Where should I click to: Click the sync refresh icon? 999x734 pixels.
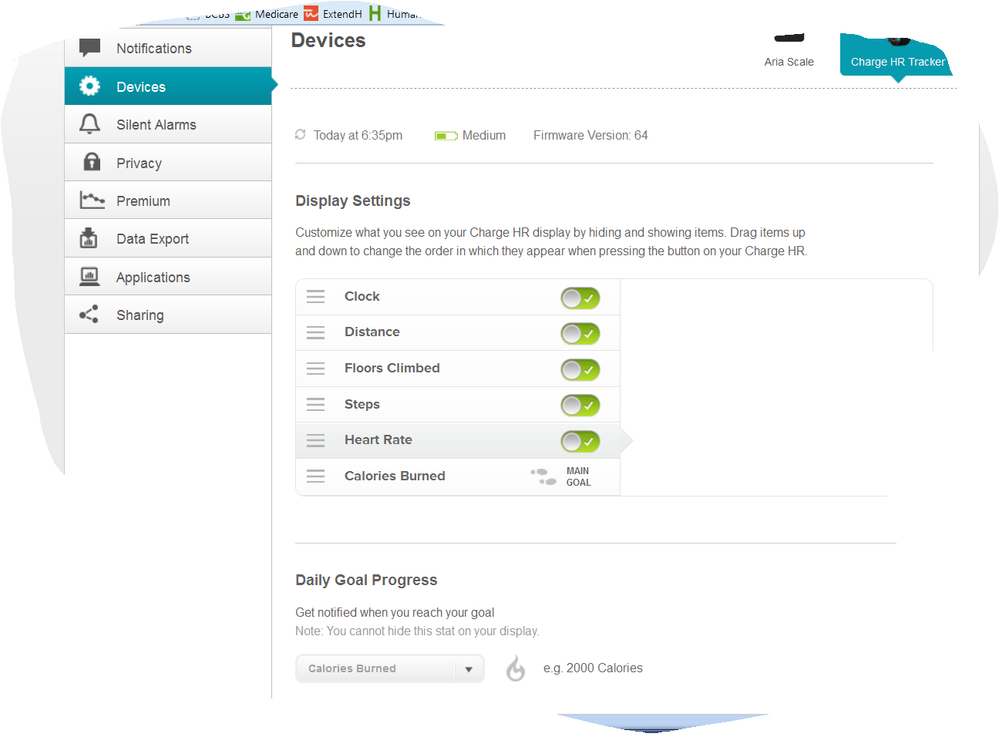(x=300, y=134)
